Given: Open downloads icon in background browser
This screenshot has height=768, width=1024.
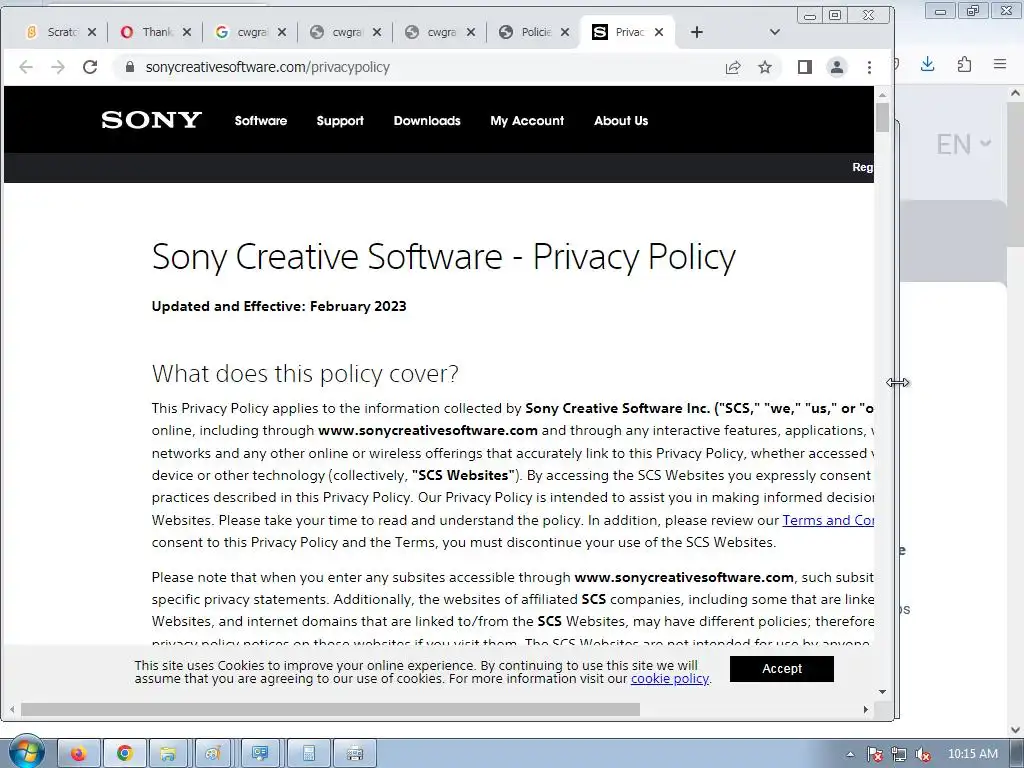Looking at the screenshot, I should coord(927,64).
